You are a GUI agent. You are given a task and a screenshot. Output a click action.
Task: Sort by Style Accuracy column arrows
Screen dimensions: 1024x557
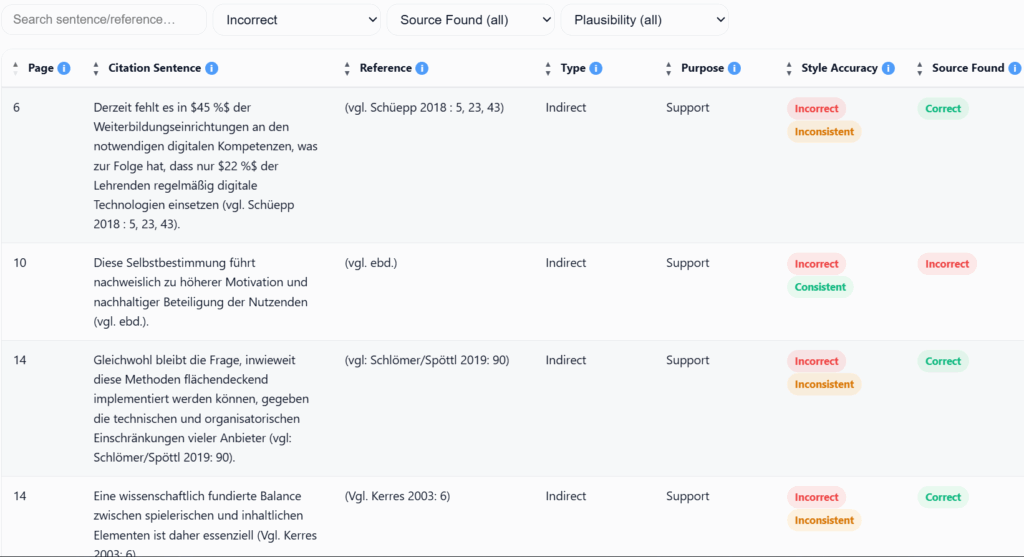click(789, 68)
